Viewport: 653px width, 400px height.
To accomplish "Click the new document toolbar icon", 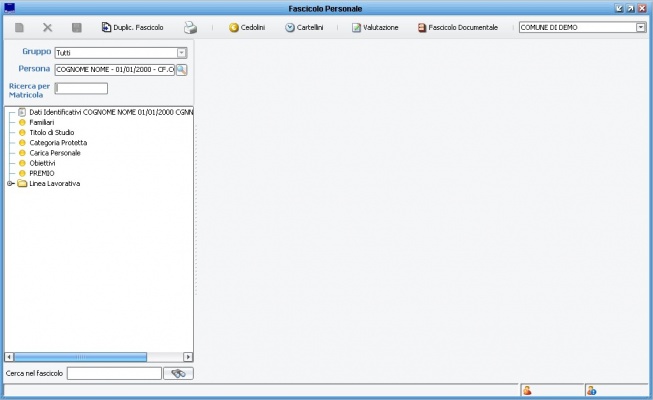I will (19, 28).
